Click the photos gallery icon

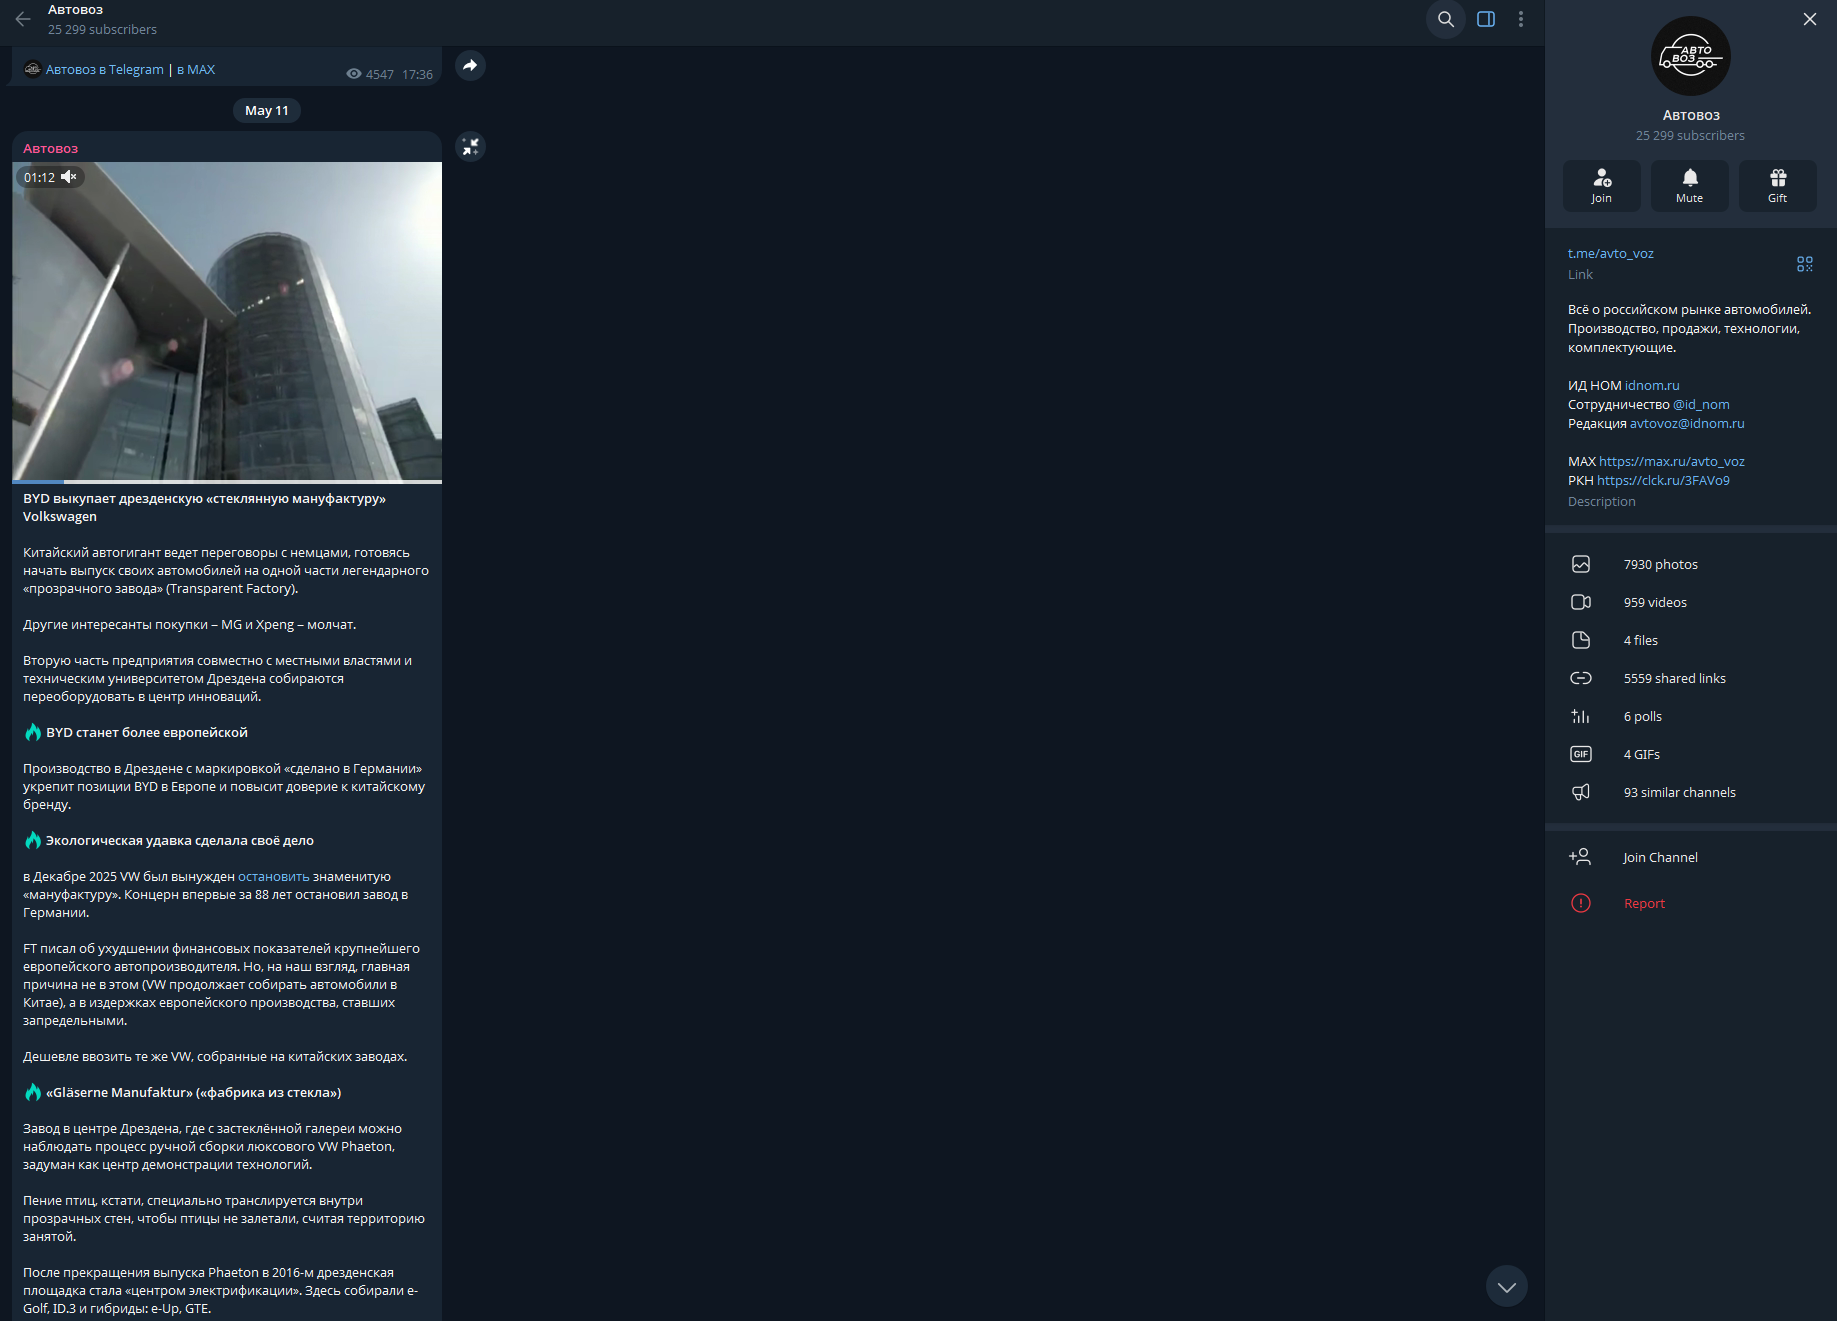[x=1581, y=565]
